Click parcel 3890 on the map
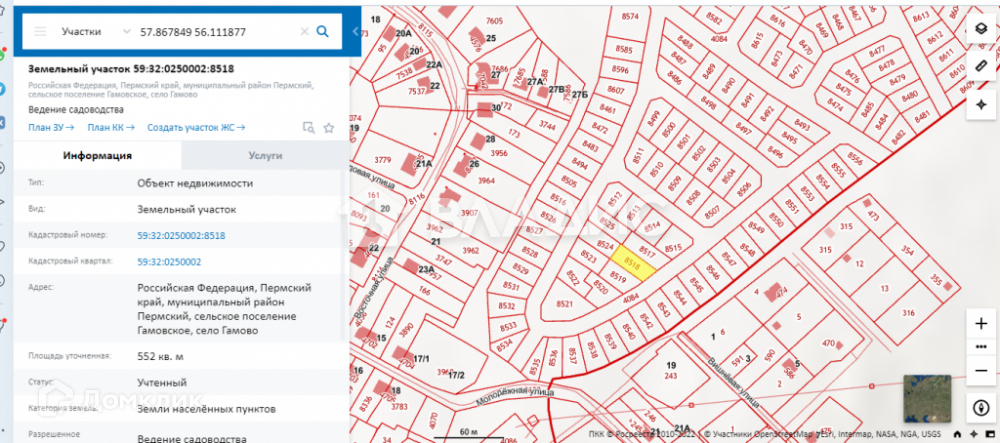Viewport: 1000px width, 443px height. tap(407, 330)
